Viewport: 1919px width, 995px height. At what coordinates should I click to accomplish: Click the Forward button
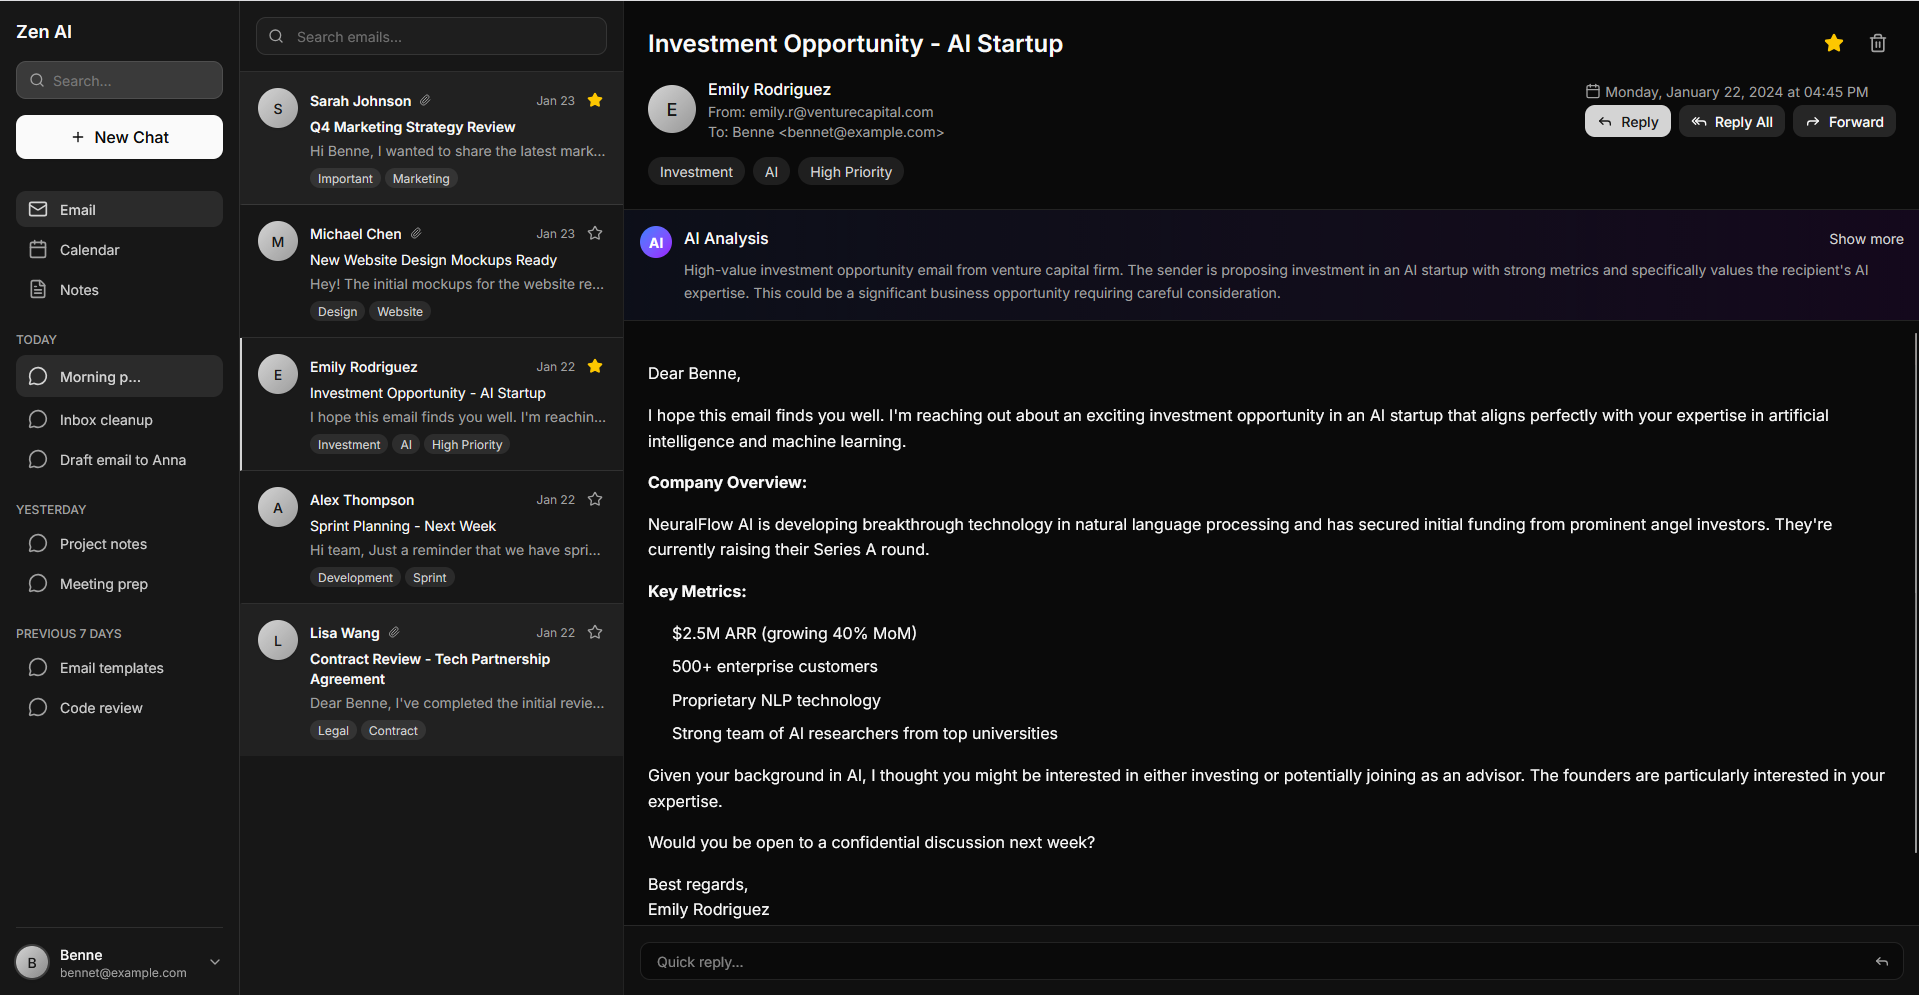(1844, 122)
